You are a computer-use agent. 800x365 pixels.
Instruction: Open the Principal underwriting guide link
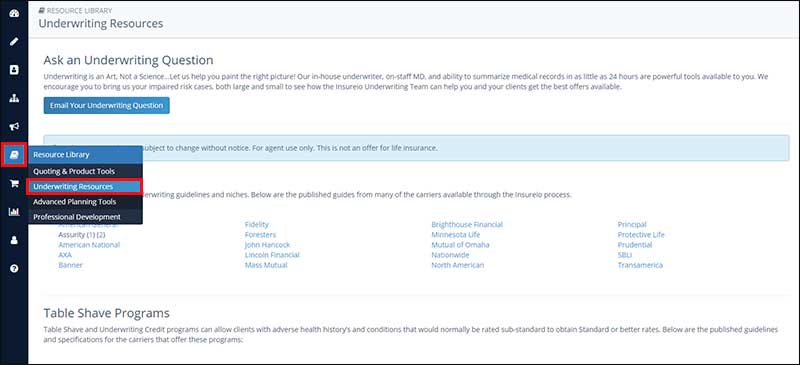pos(632,225)
